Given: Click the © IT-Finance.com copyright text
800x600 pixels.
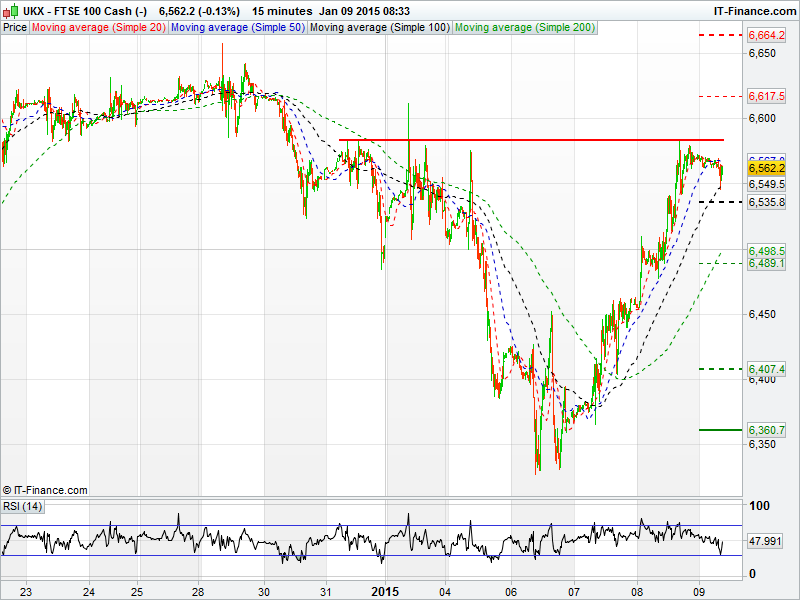Looking at the screenshot, I should [x=45, y=490].
